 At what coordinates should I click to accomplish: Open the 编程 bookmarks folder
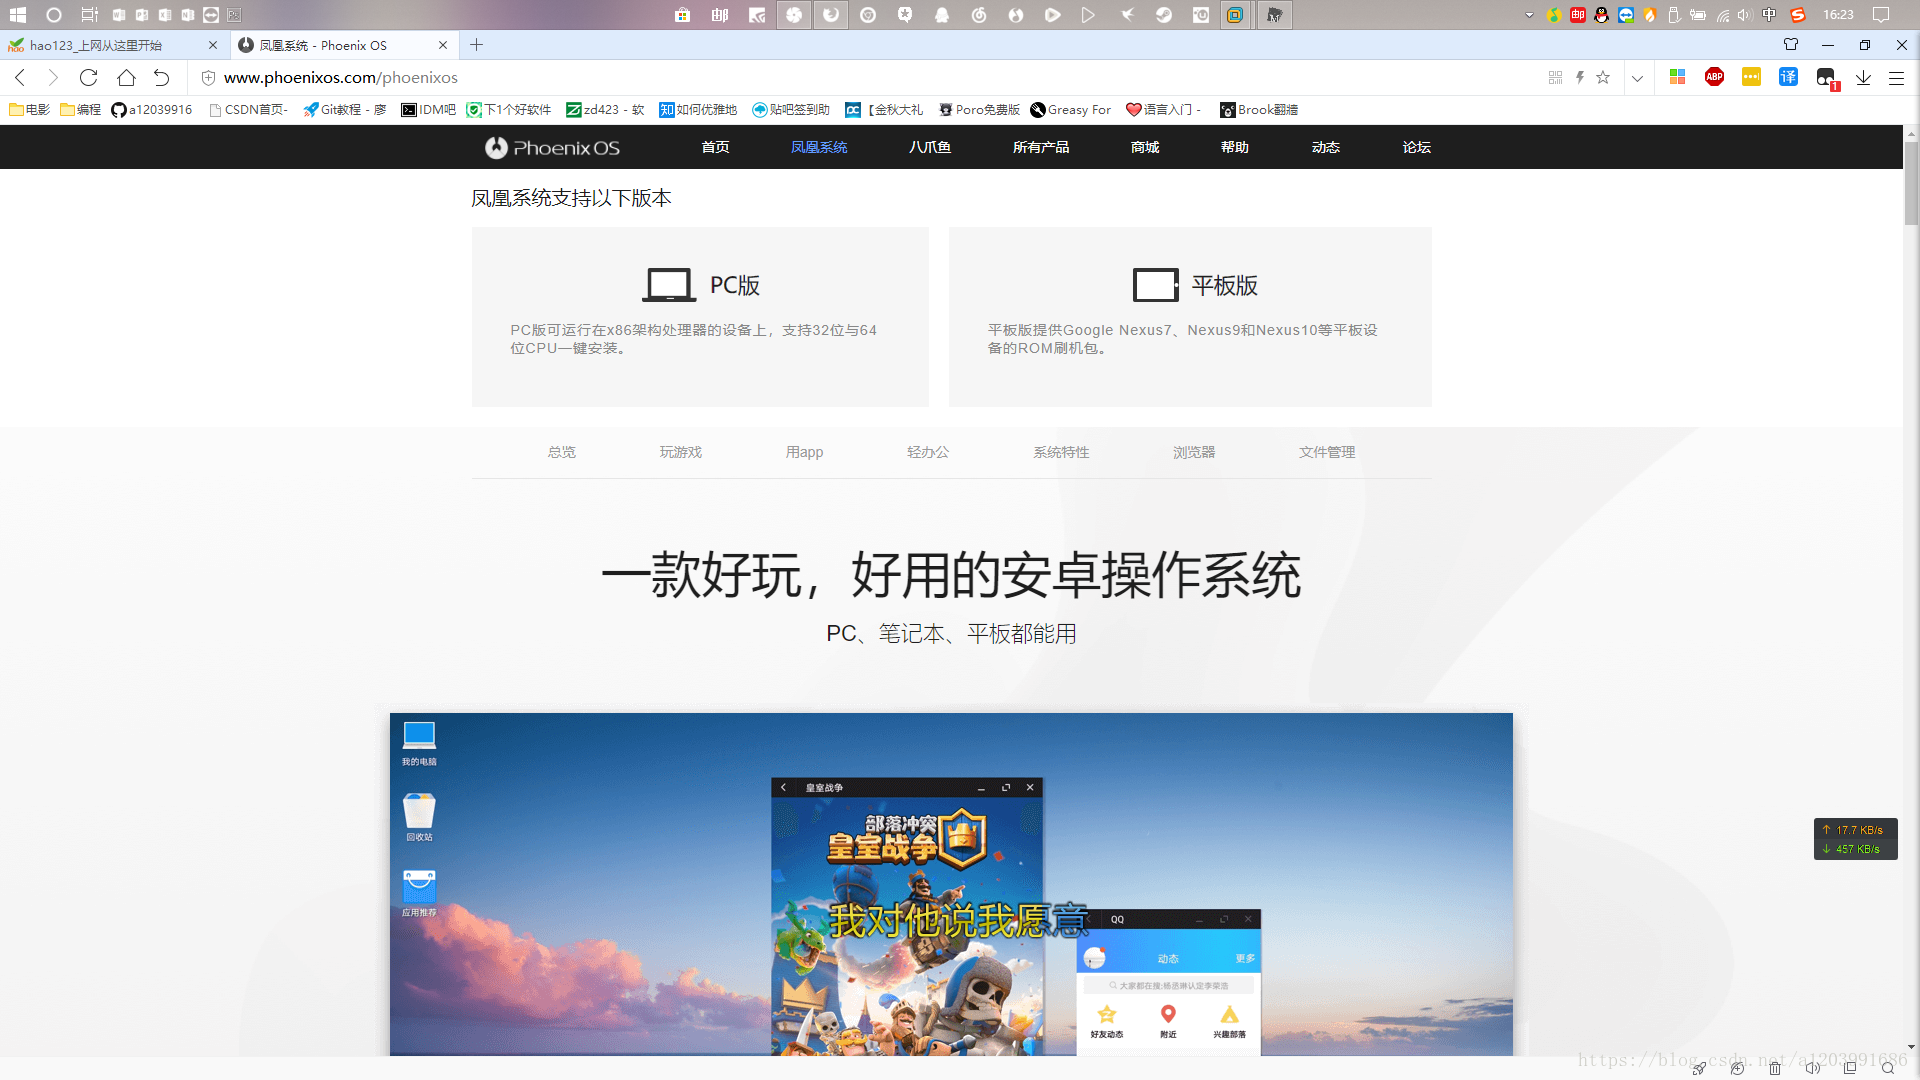[80, 110]
